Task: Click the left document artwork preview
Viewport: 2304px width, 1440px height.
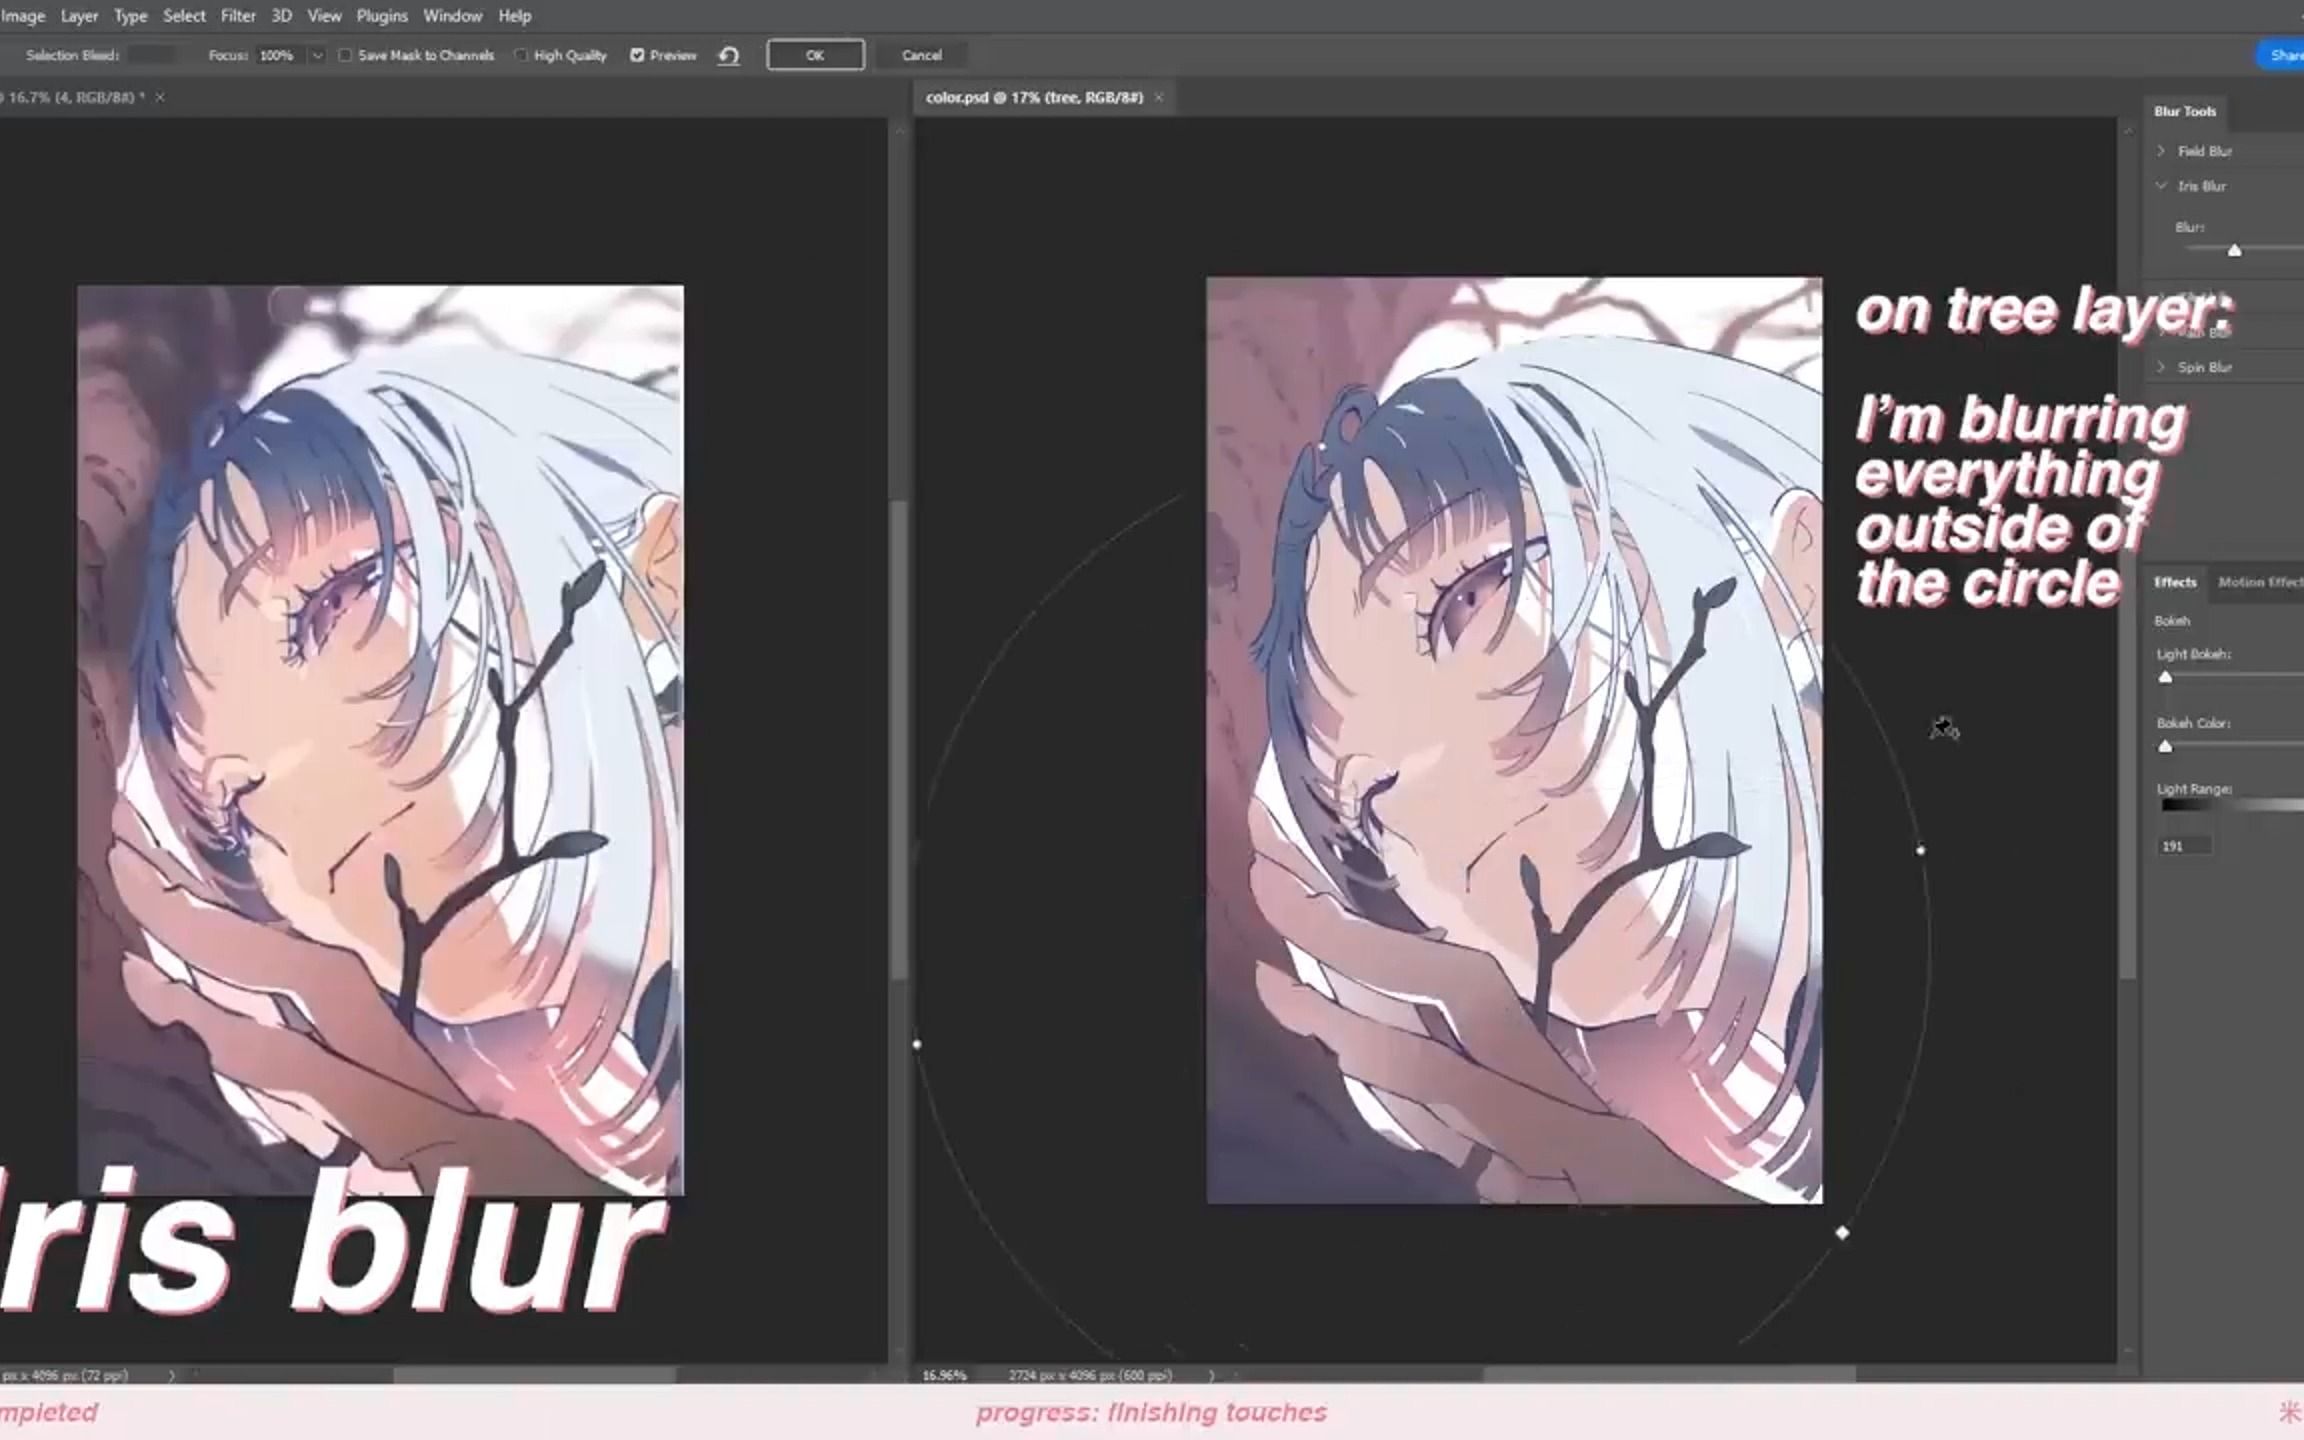Action: coord(381,740)
